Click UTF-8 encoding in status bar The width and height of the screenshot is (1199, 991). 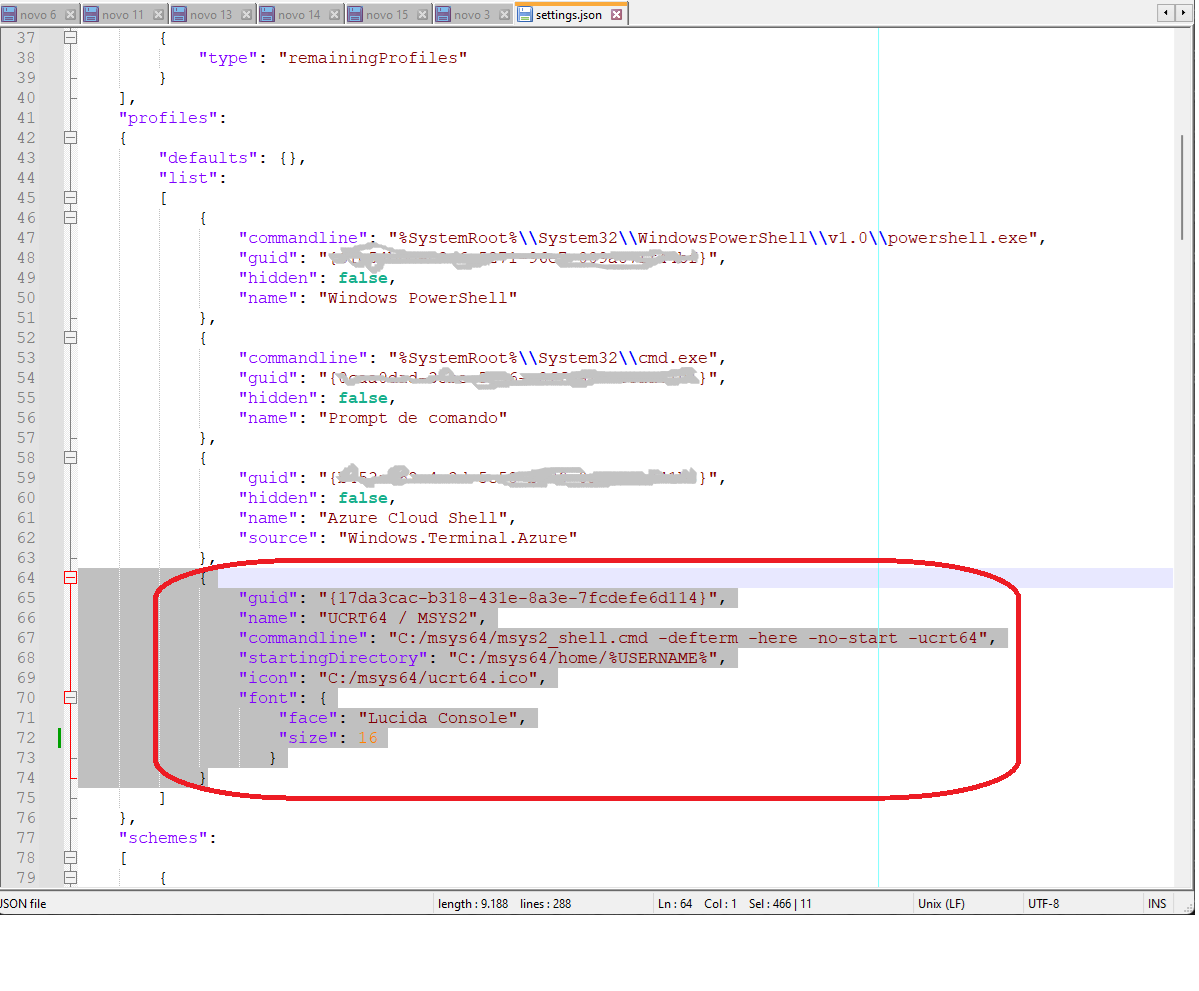(1043, 904)
